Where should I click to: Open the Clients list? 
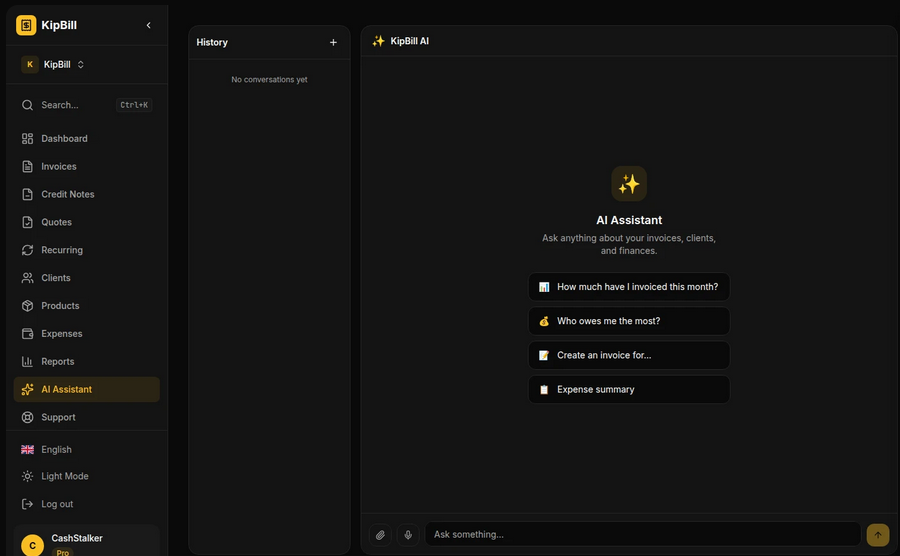(x=87, y=278)
